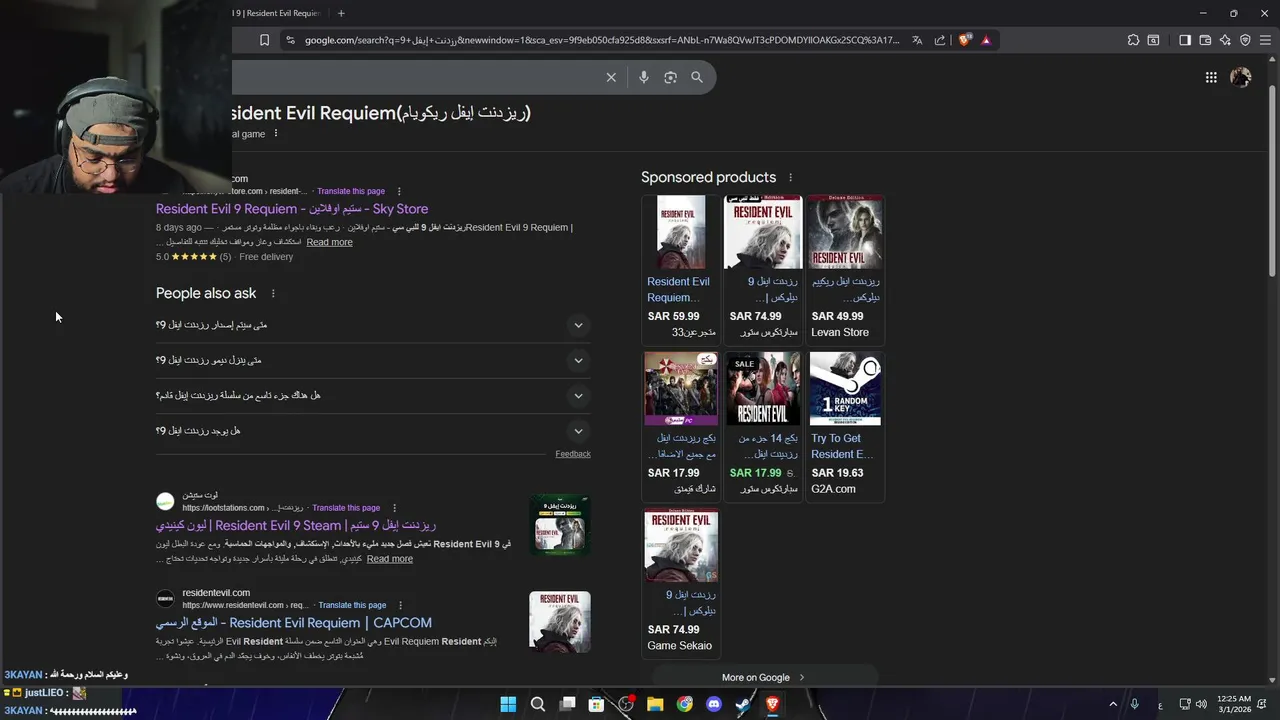The height and width of the screenshot is (720, 1280).
Task: Open a new browser tab
Action: pyautogui.click(x=341, y=13)
